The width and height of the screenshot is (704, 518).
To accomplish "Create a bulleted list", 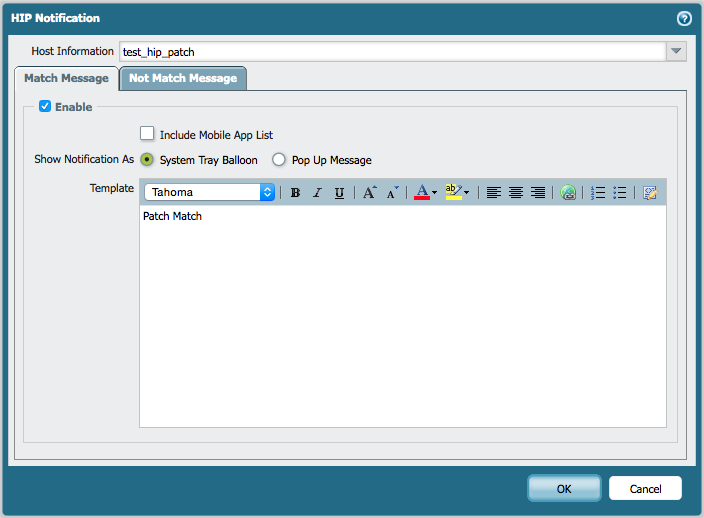I will (620, 193).
